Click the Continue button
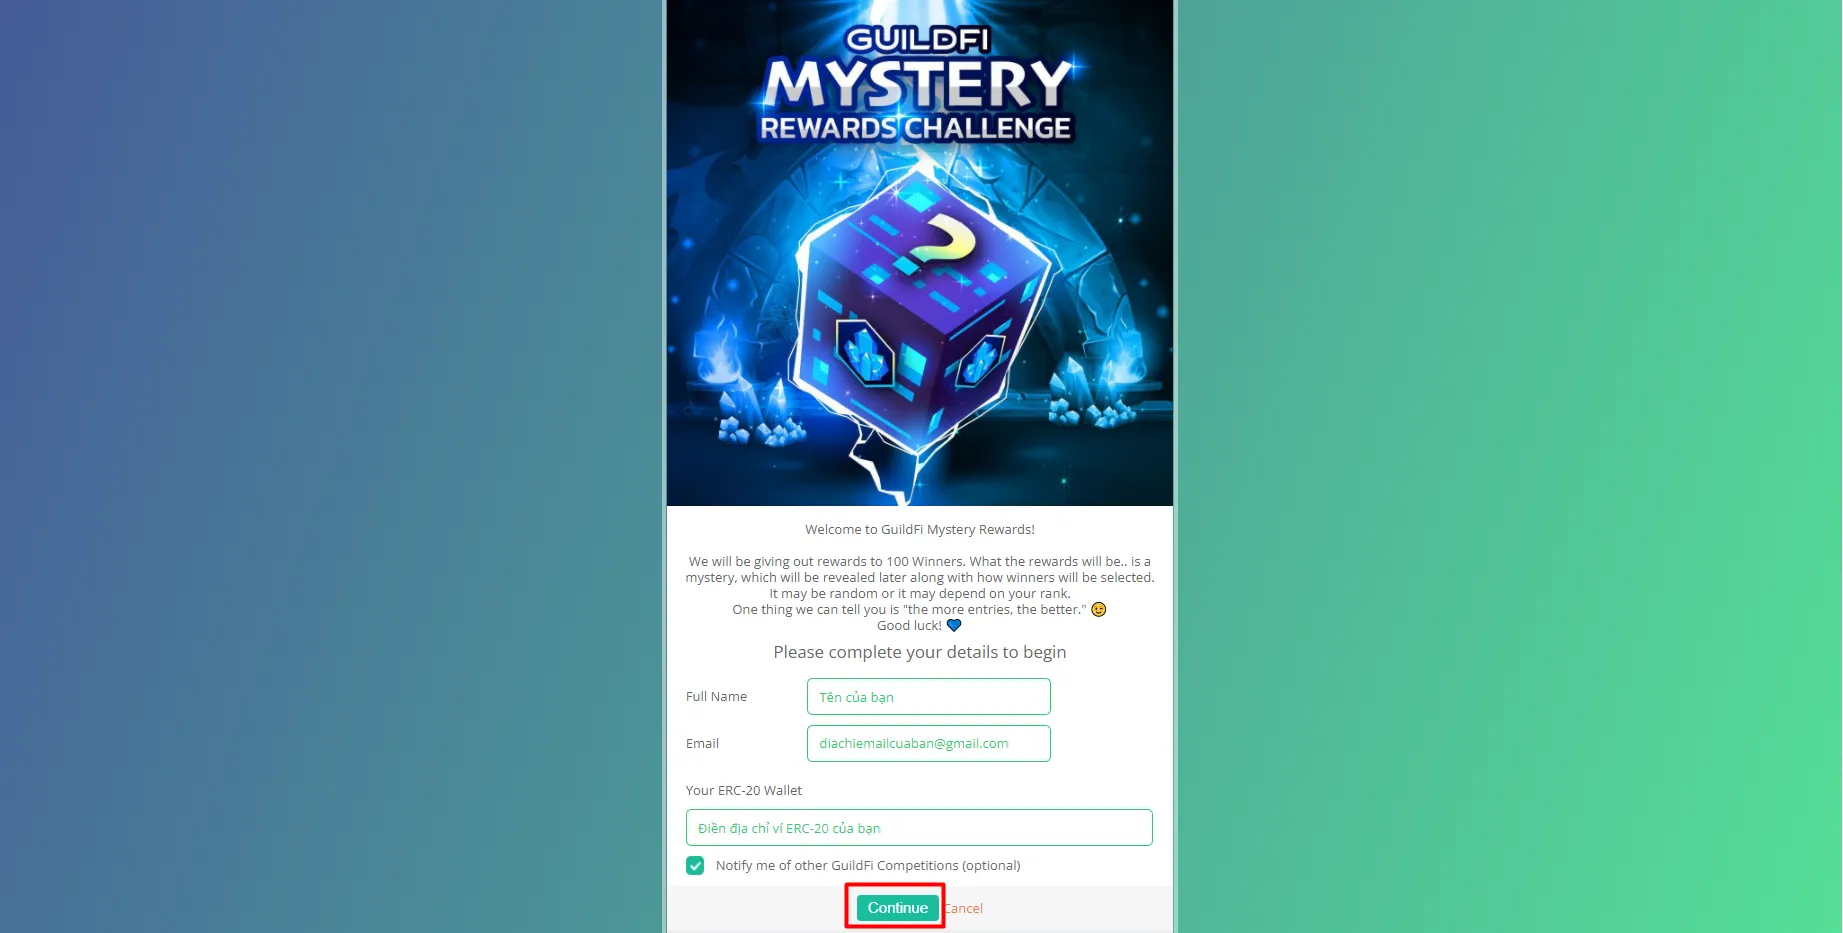 coord(897,908)
